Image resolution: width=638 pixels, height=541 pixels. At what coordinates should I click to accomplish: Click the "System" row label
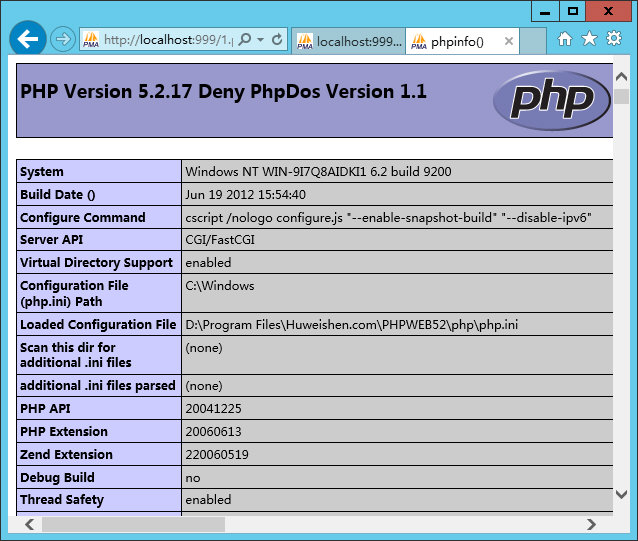pos(42,172)
